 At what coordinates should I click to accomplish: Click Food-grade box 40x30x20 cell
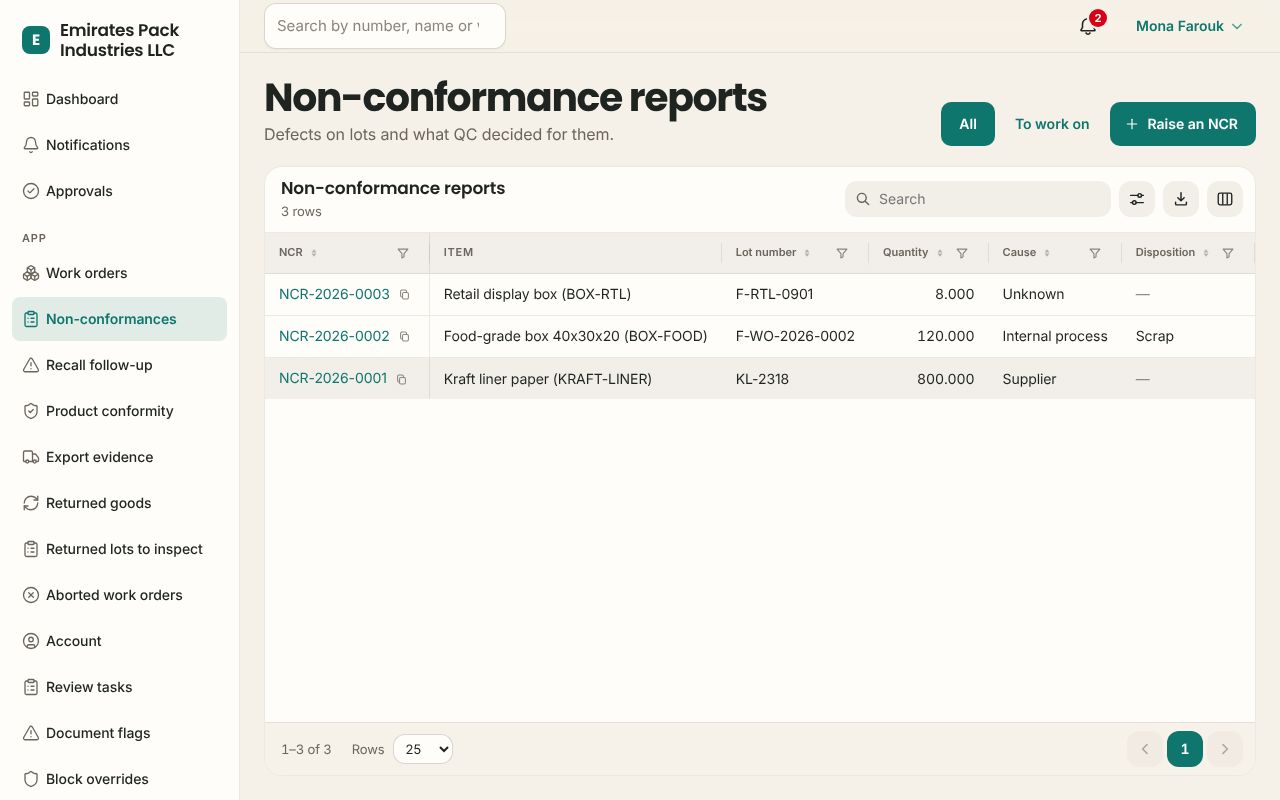click(x=575, y=336)
